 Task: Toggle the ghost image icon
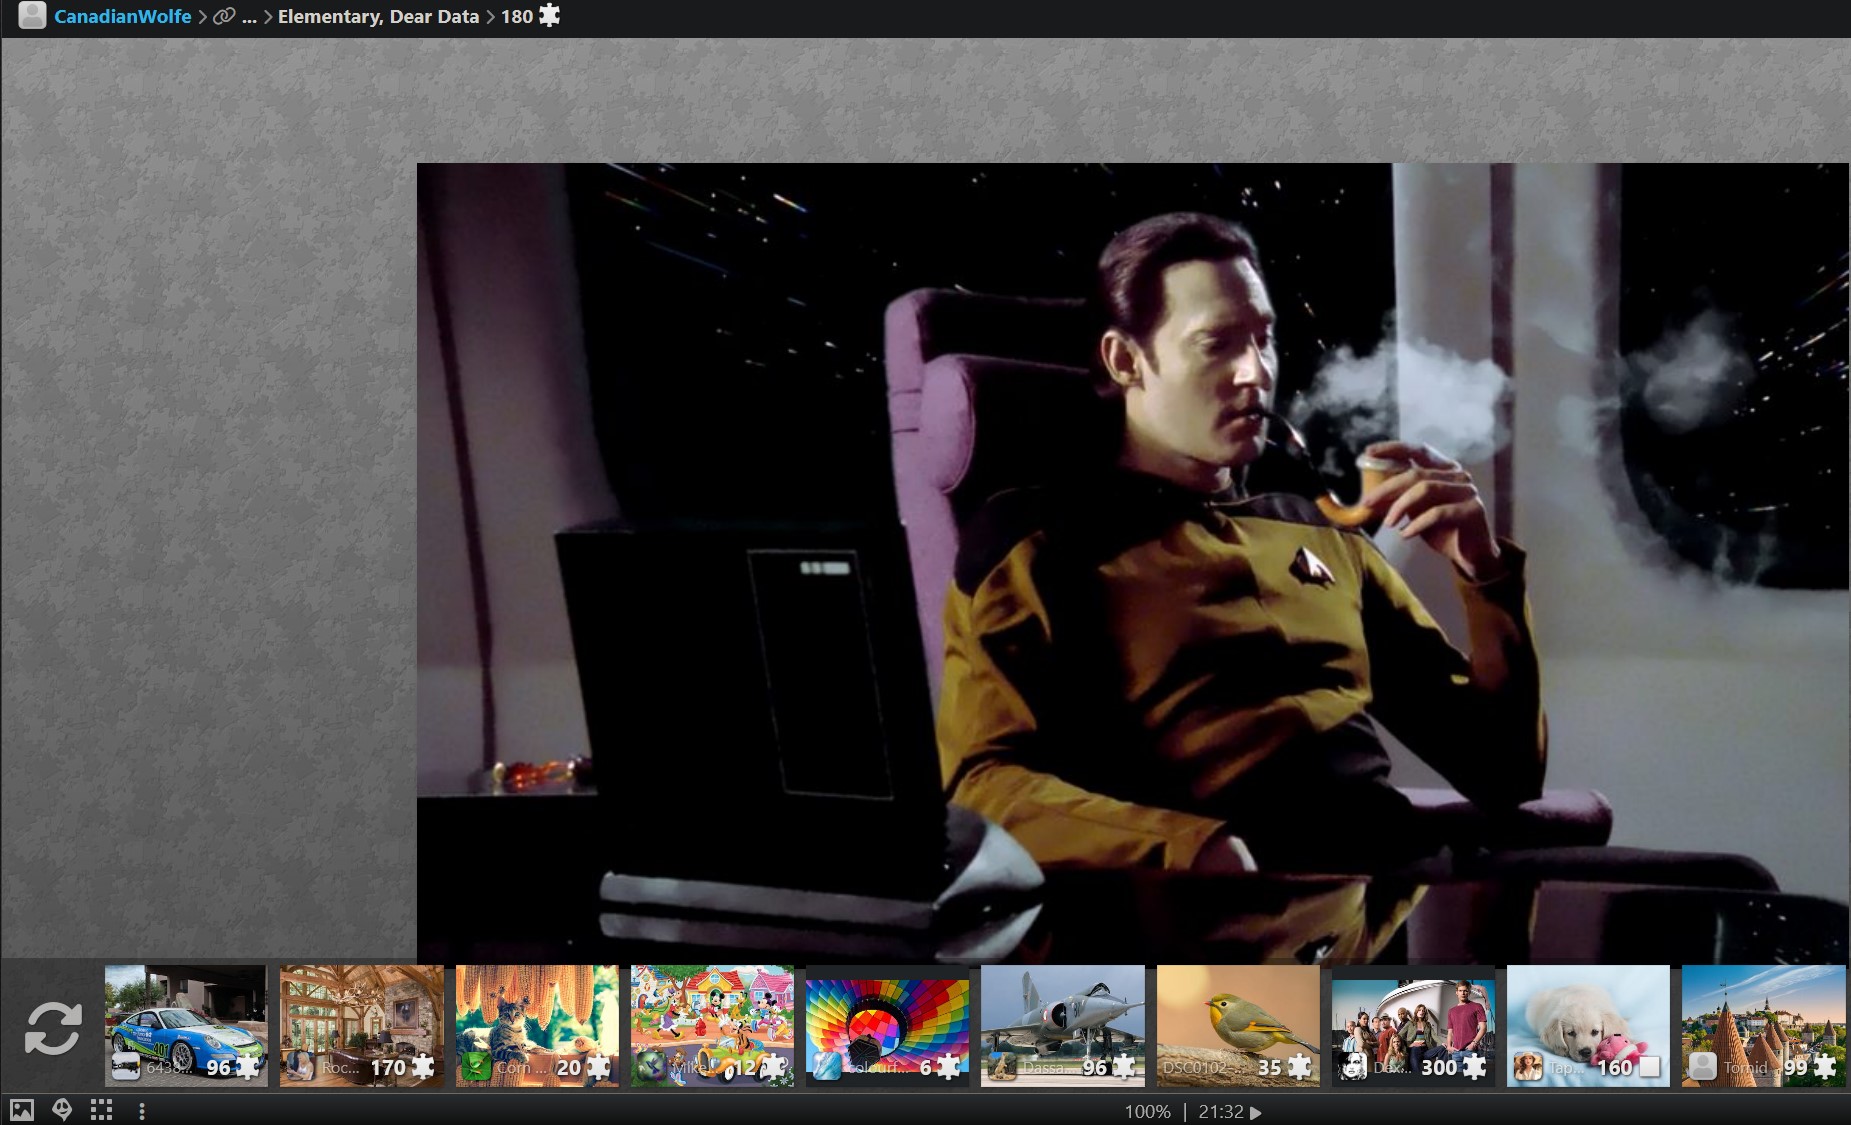coord(62,1110)
